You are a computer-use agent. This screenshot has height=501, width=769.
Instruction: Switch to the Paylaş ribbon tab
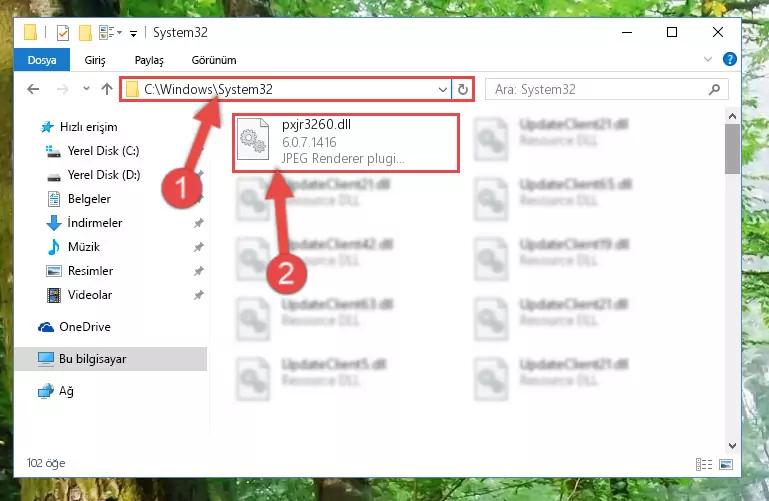pyautogui.click(x=149, y=60)
